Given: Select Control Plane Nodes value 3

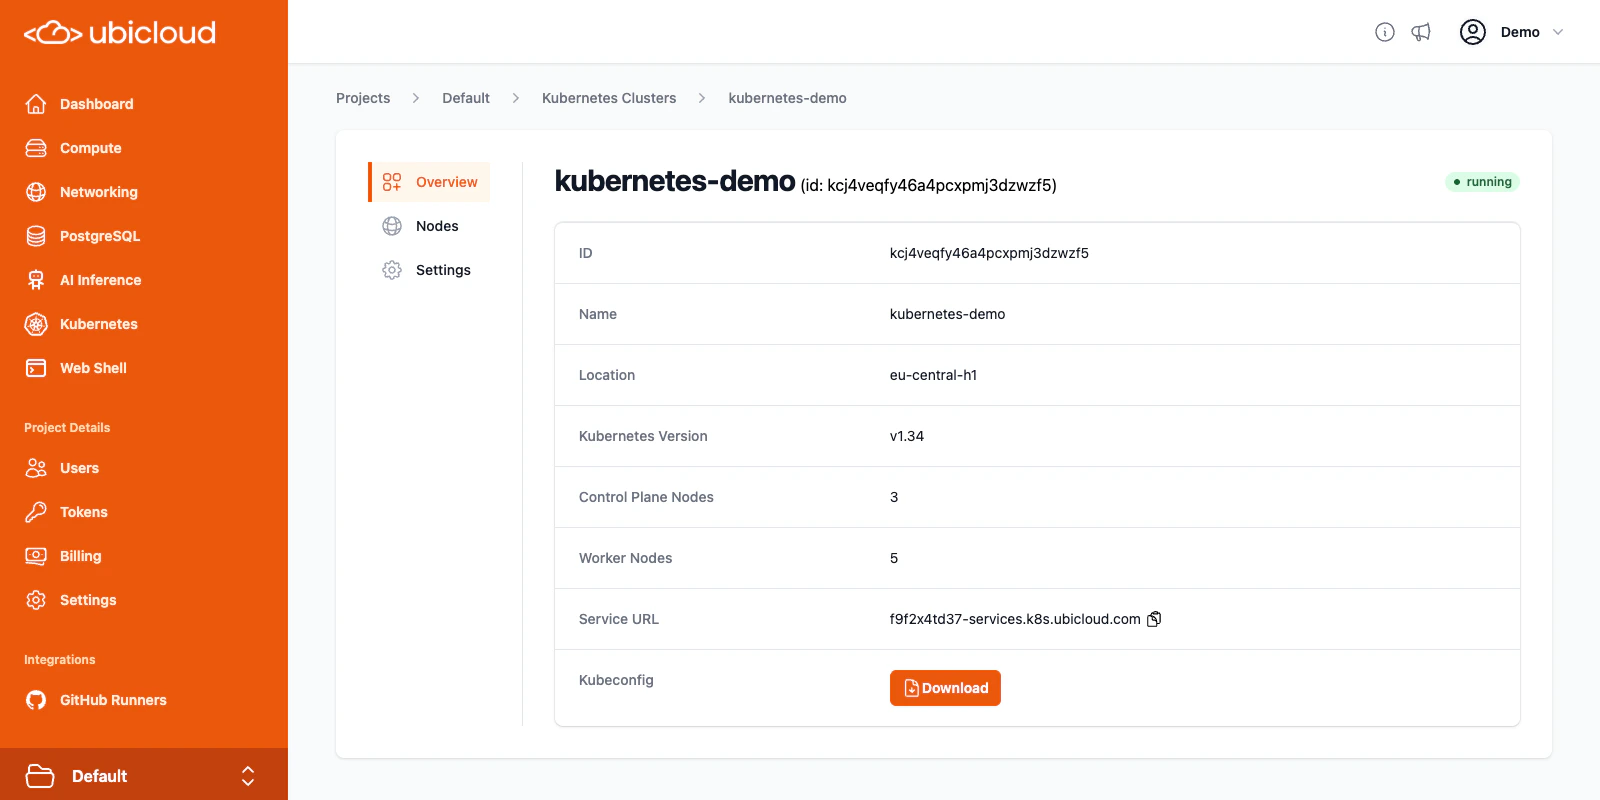Looking at the screenshot, I should tap(894, 497).
